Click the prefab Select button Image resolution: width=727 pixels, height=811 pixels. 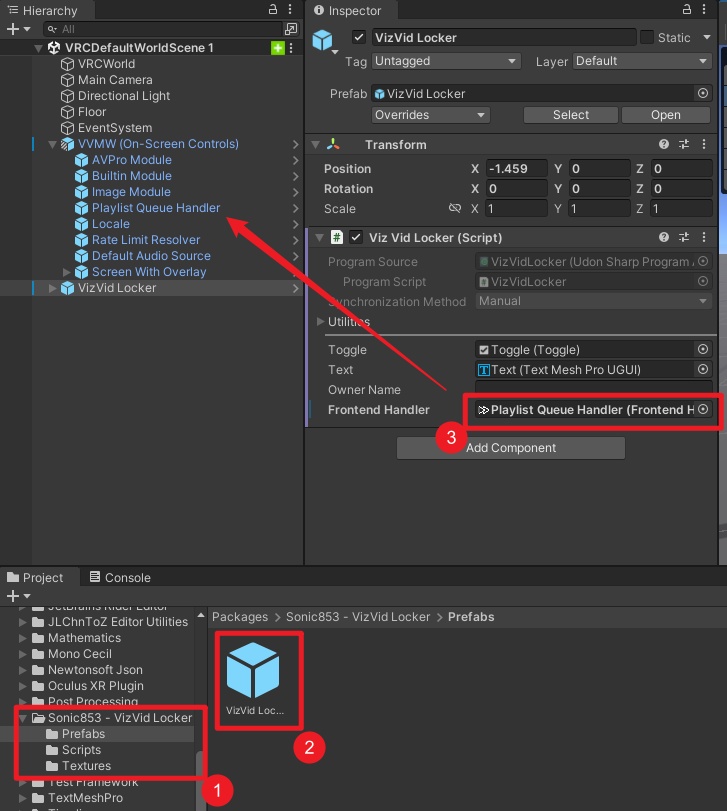[571, 115]
